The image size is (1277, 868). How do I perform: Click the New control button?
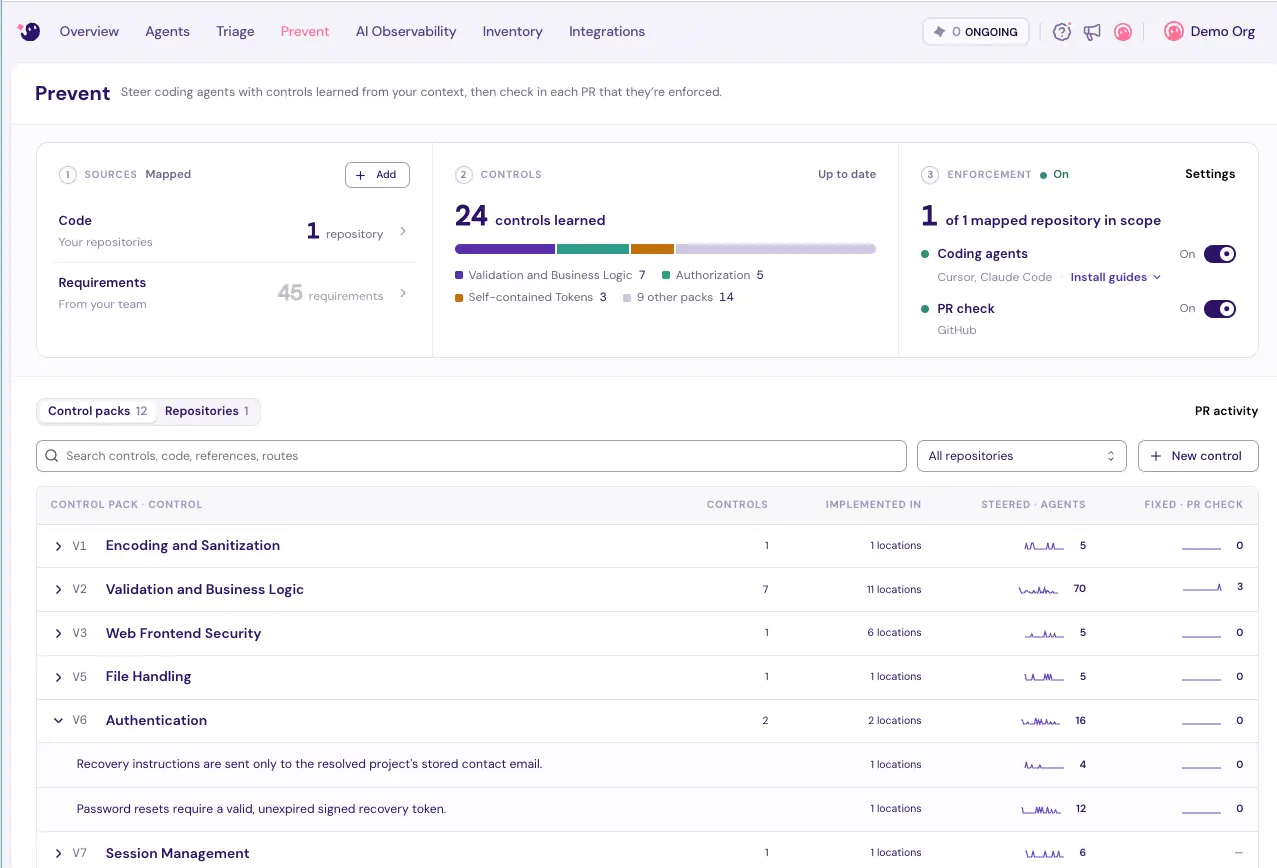click(1198, 456)
